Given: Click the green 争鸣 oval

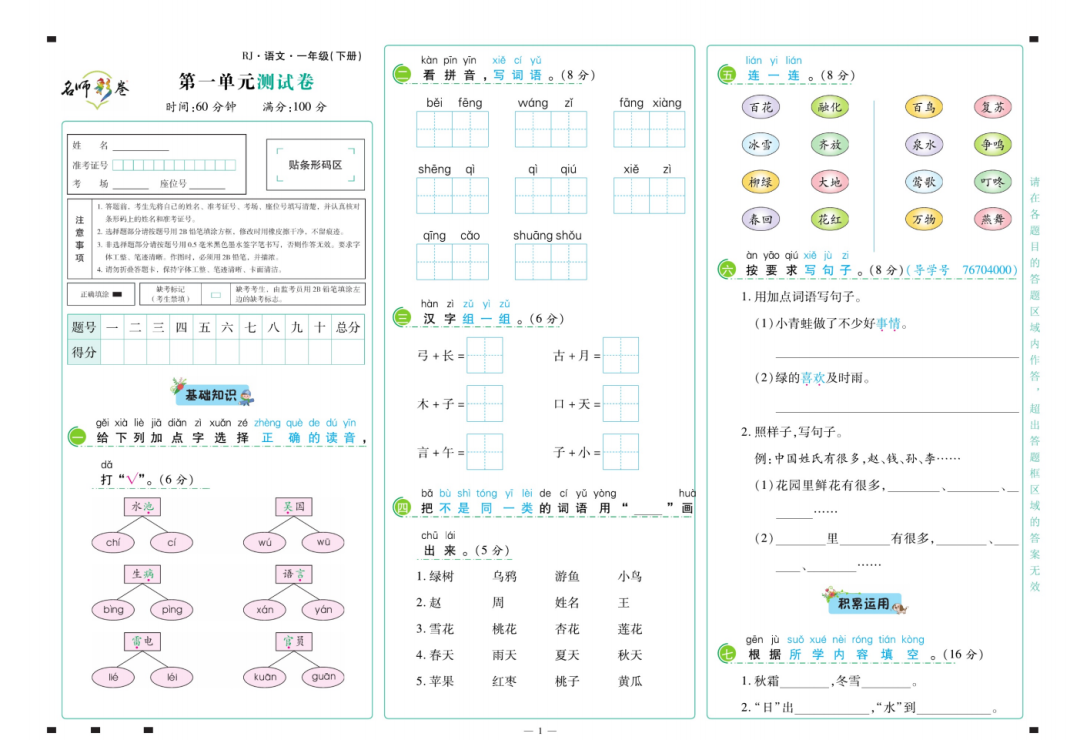Looking at the screenshot, I should pos(993,144).
